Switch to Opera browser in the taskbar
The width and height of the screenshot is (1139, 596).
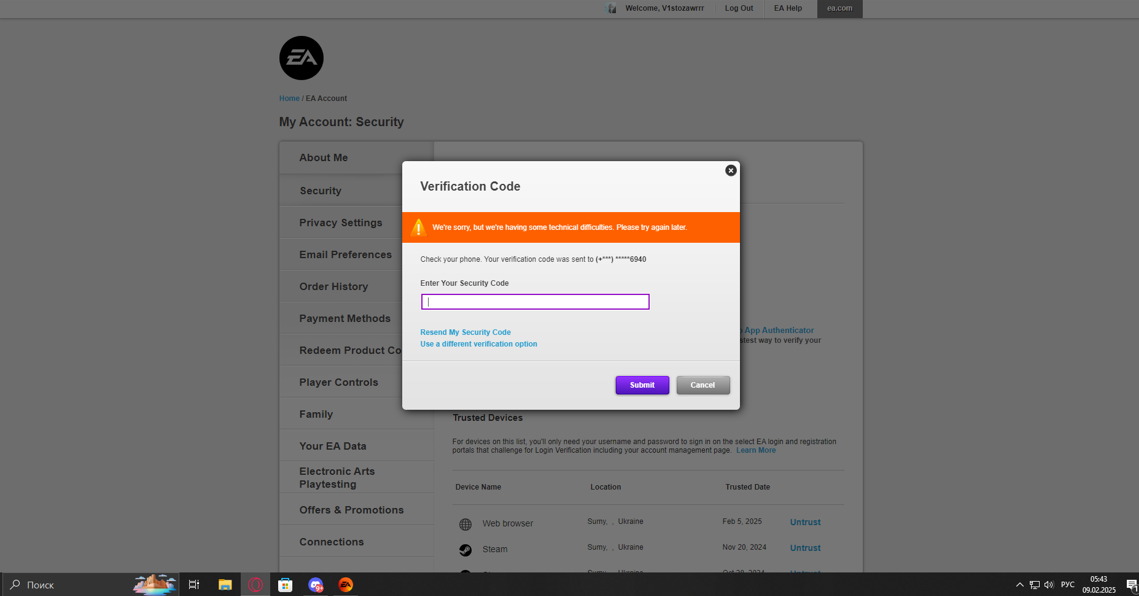click(255, 585)
